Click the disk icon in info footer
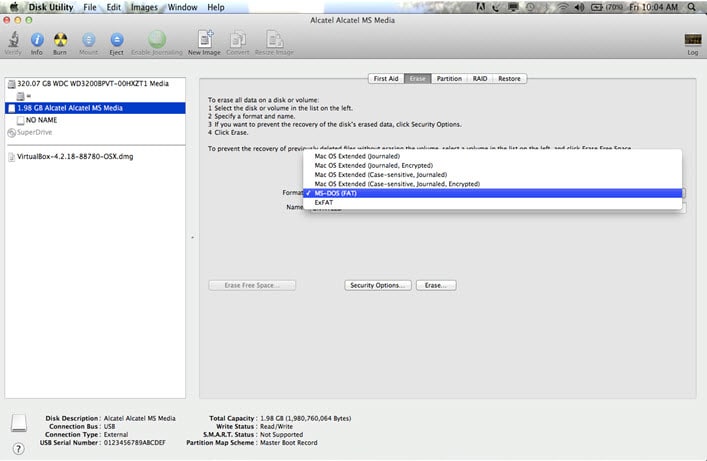This screenshot has height=461, width=707. click(x=19, y=423)
